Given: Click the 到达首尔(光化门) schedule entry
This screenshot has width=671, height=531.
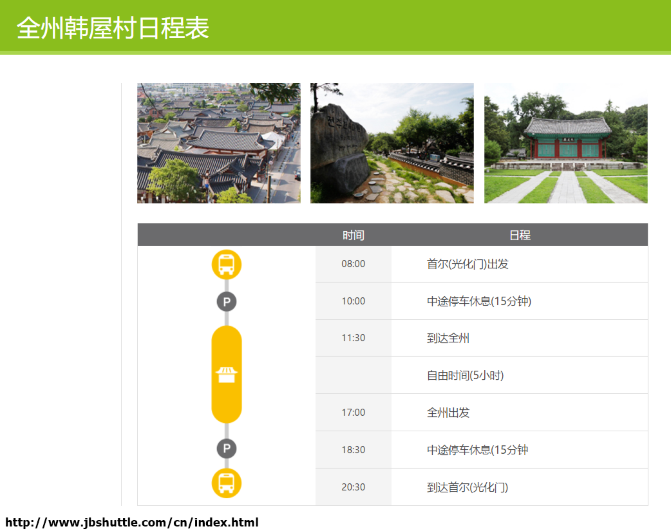Looking at the screenshot, I should pyautogui.click(x=467, y=487).
